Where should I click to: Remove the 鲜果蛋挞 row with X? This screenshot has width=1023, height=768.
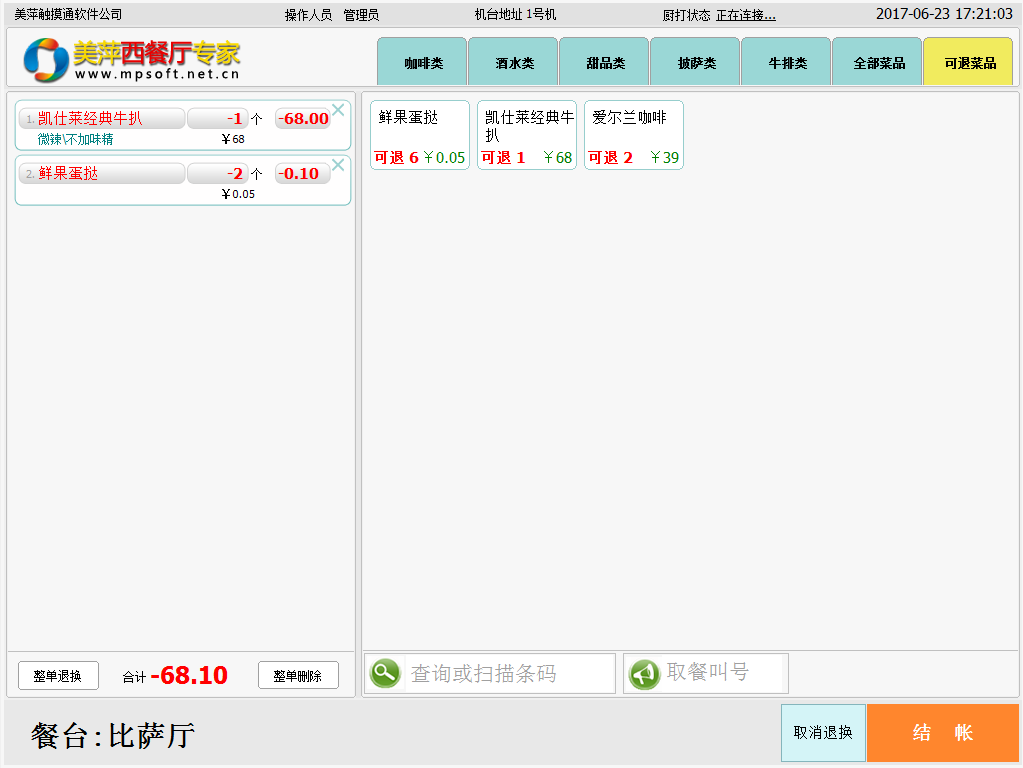click(338, 165)
